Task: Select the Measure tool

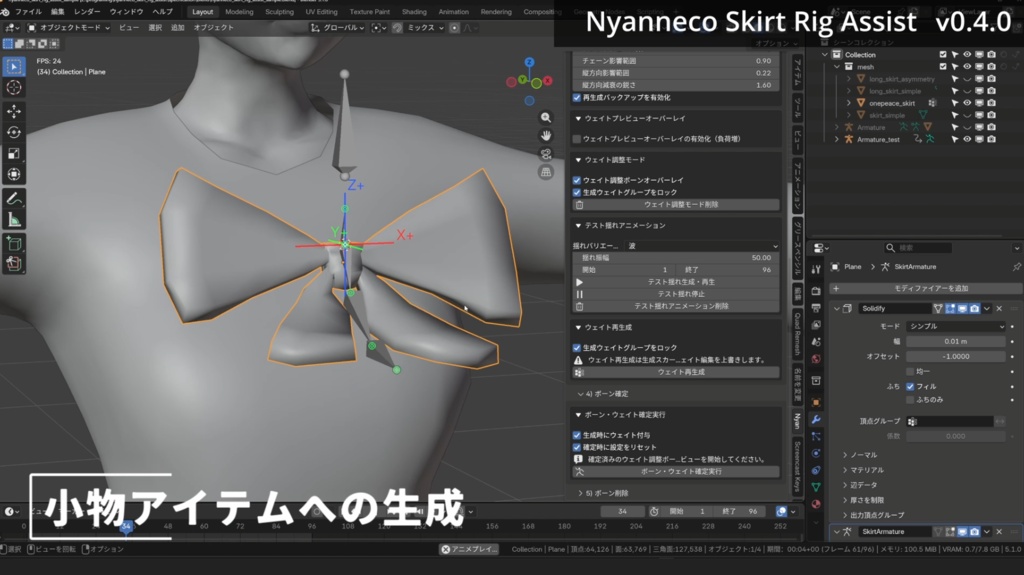Action: click(x=14, y=220)
